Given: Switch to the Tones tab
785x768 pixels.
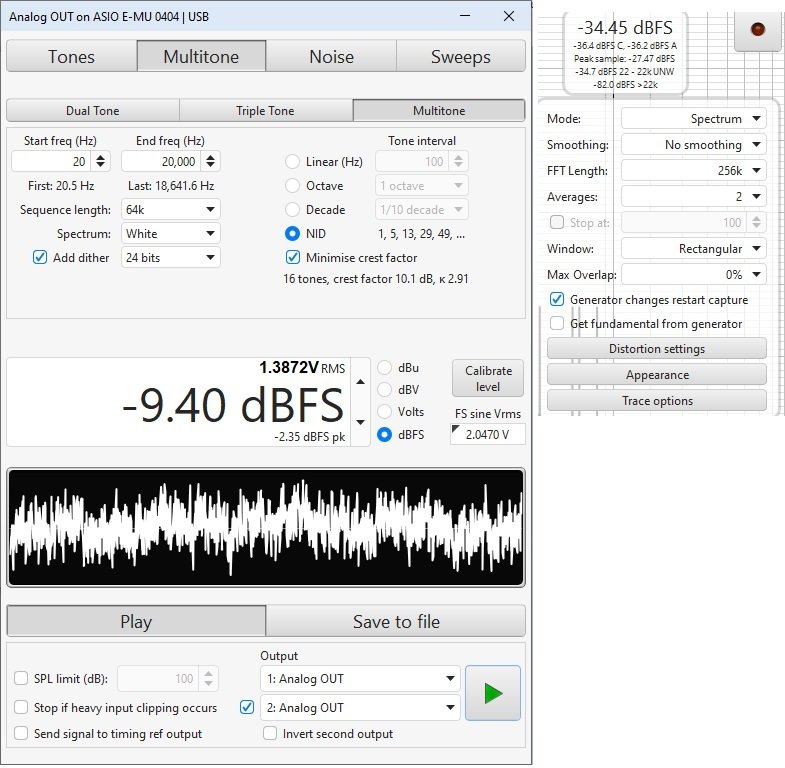Looking at the screenshot, I should tap(71, 57).
